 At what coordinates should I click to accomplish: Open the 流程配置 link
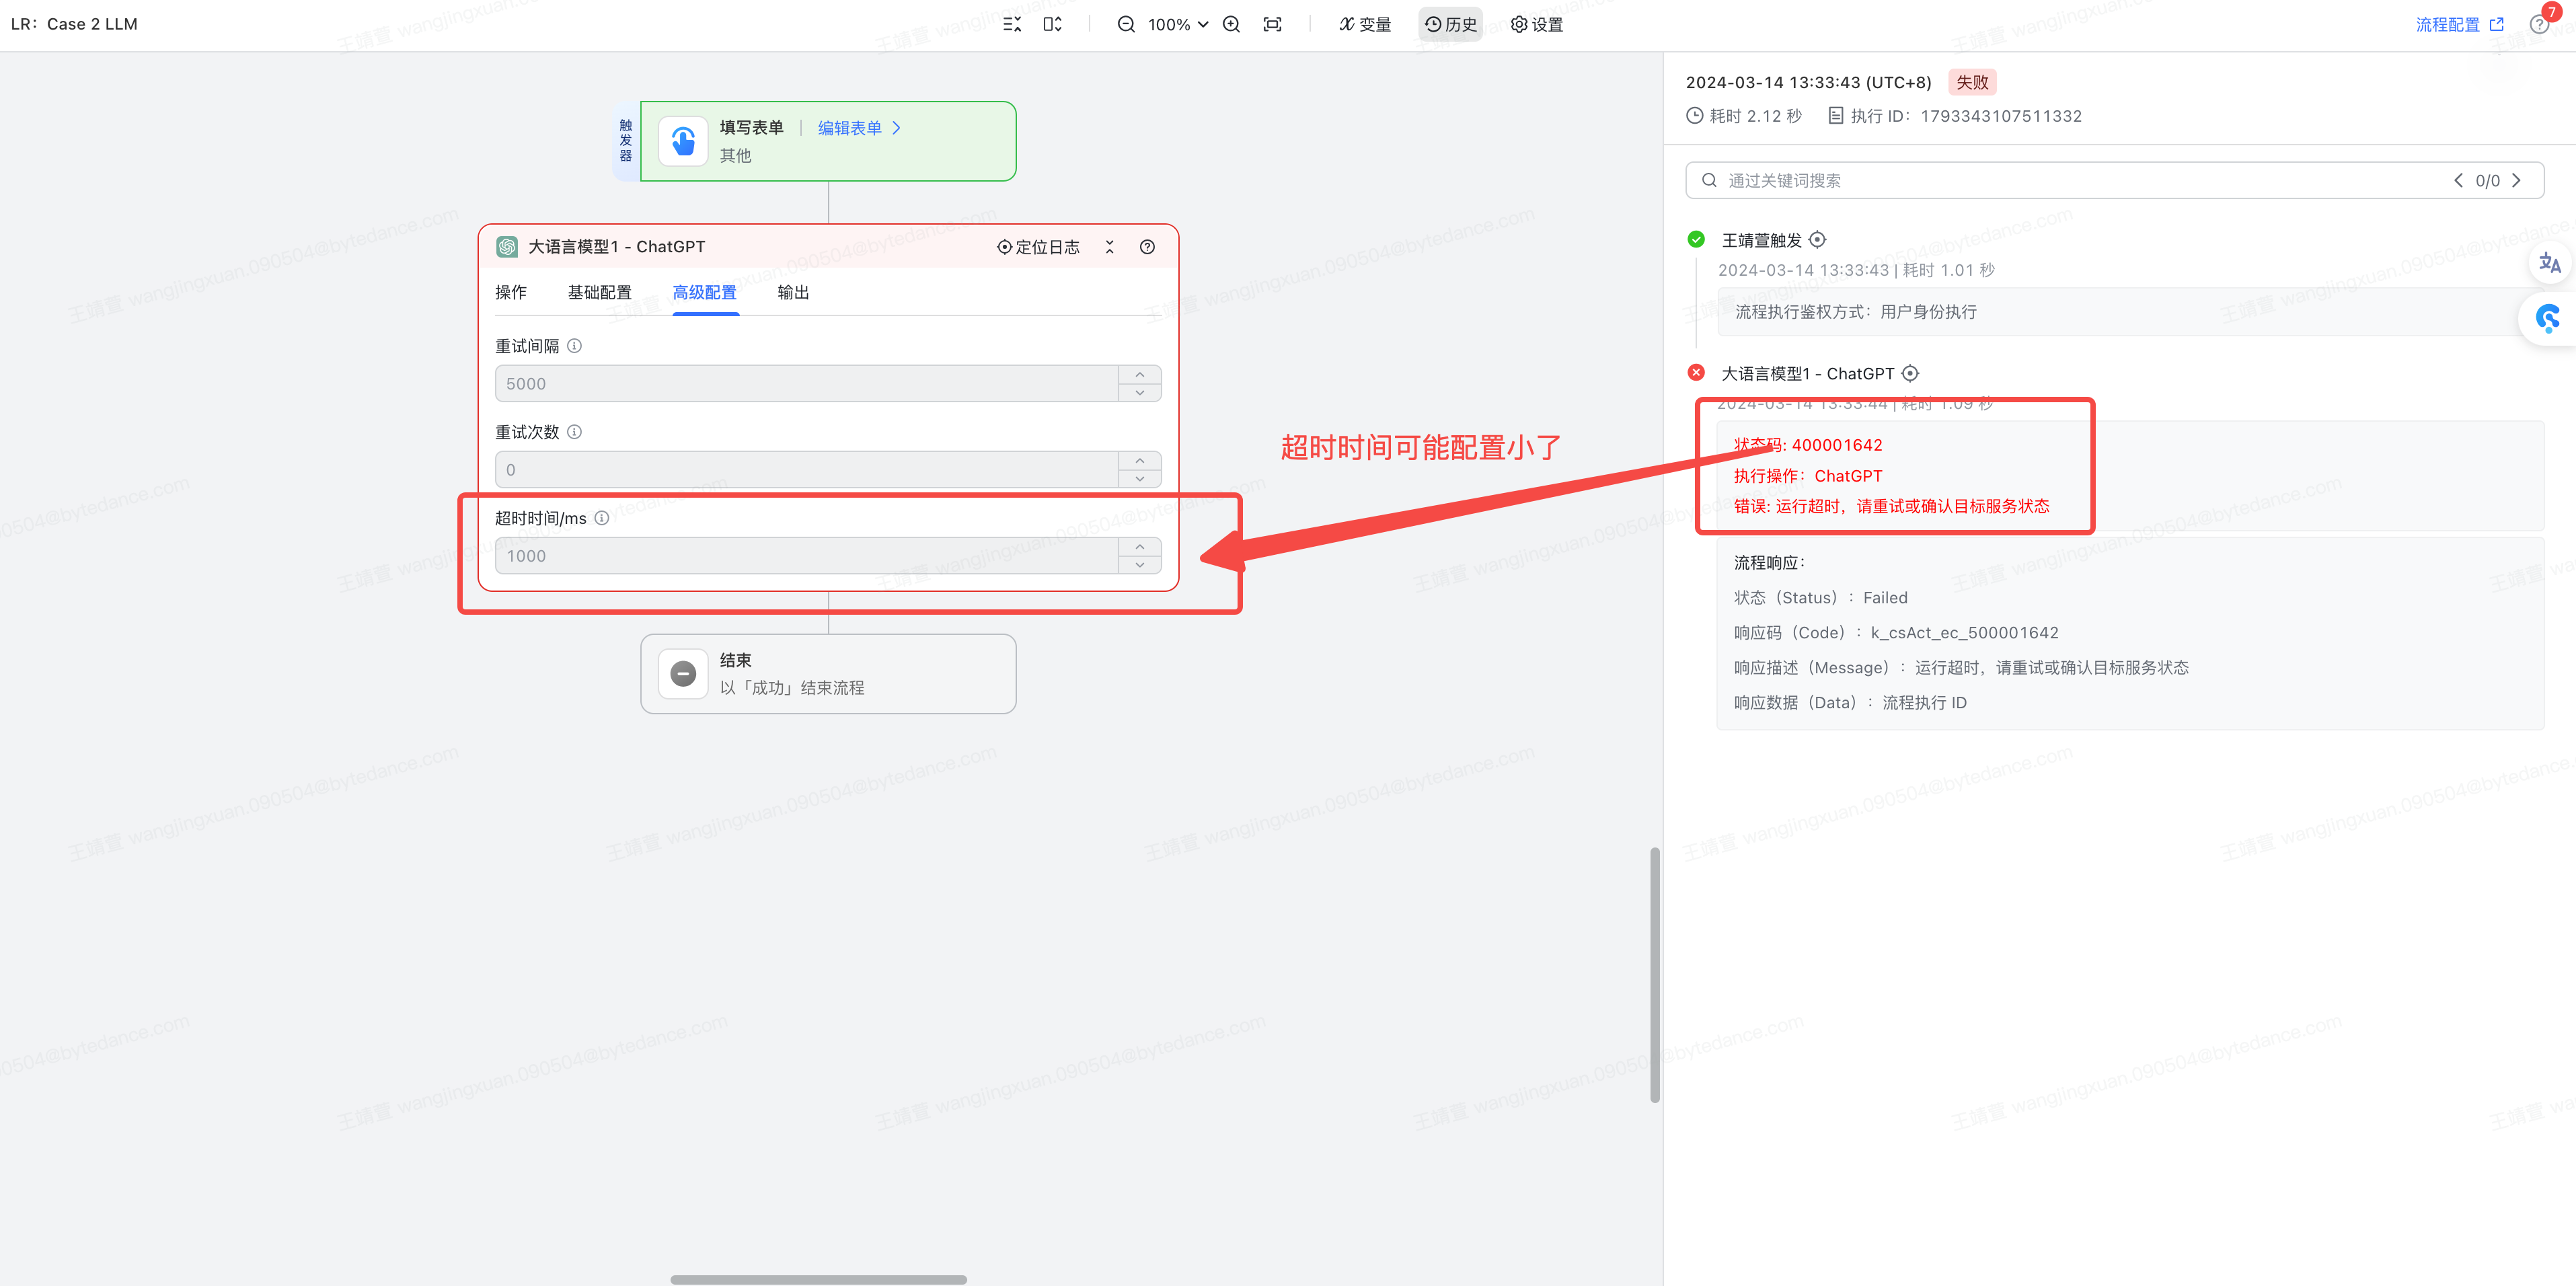(x=2460, y=24)
